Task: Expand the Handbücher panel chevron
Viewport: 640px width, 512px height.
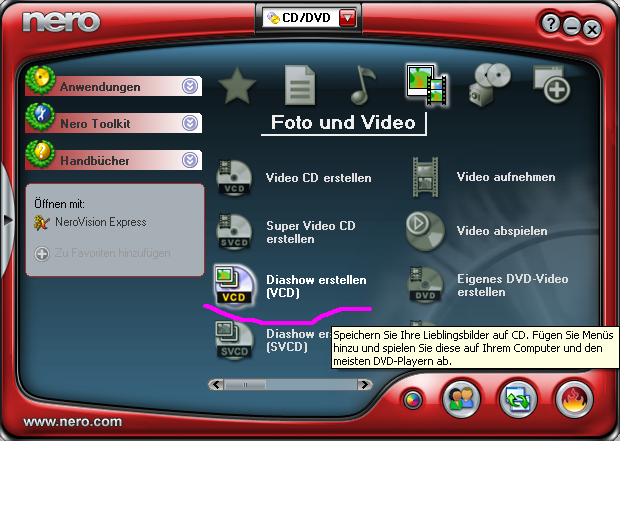Action: click(190, 160)
